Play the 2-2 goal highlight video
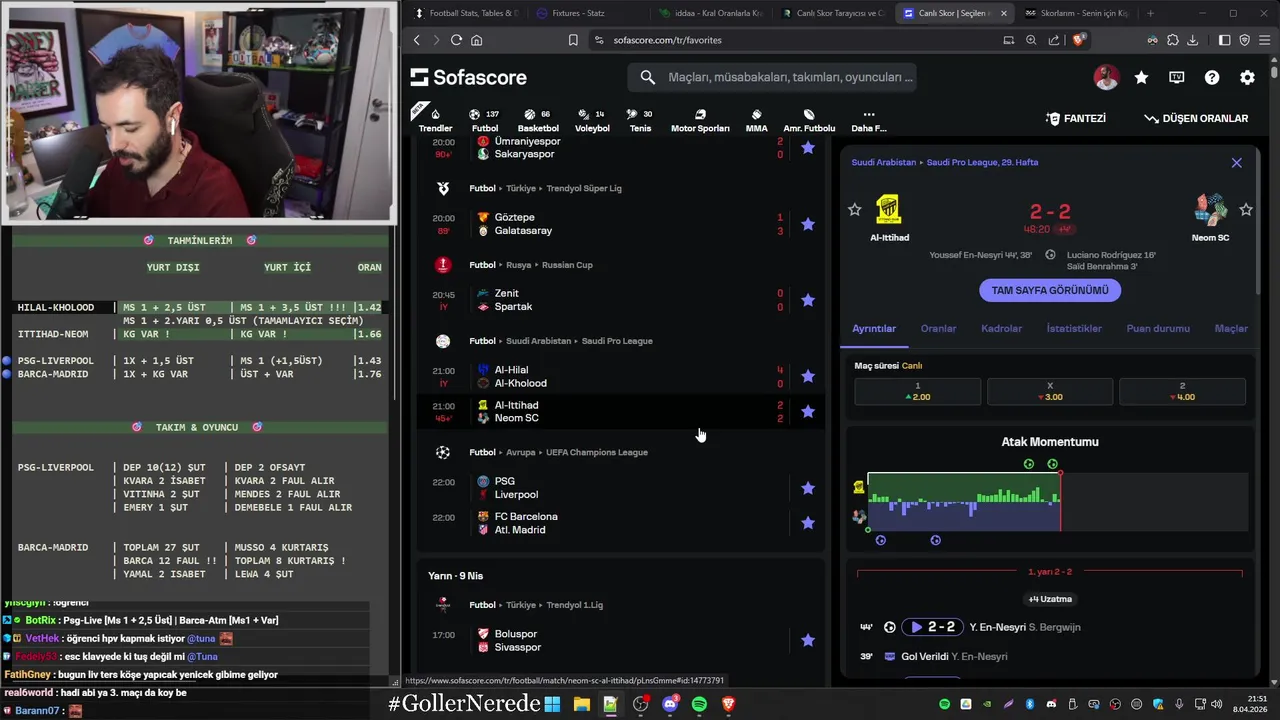 click(x=932, y=627)
